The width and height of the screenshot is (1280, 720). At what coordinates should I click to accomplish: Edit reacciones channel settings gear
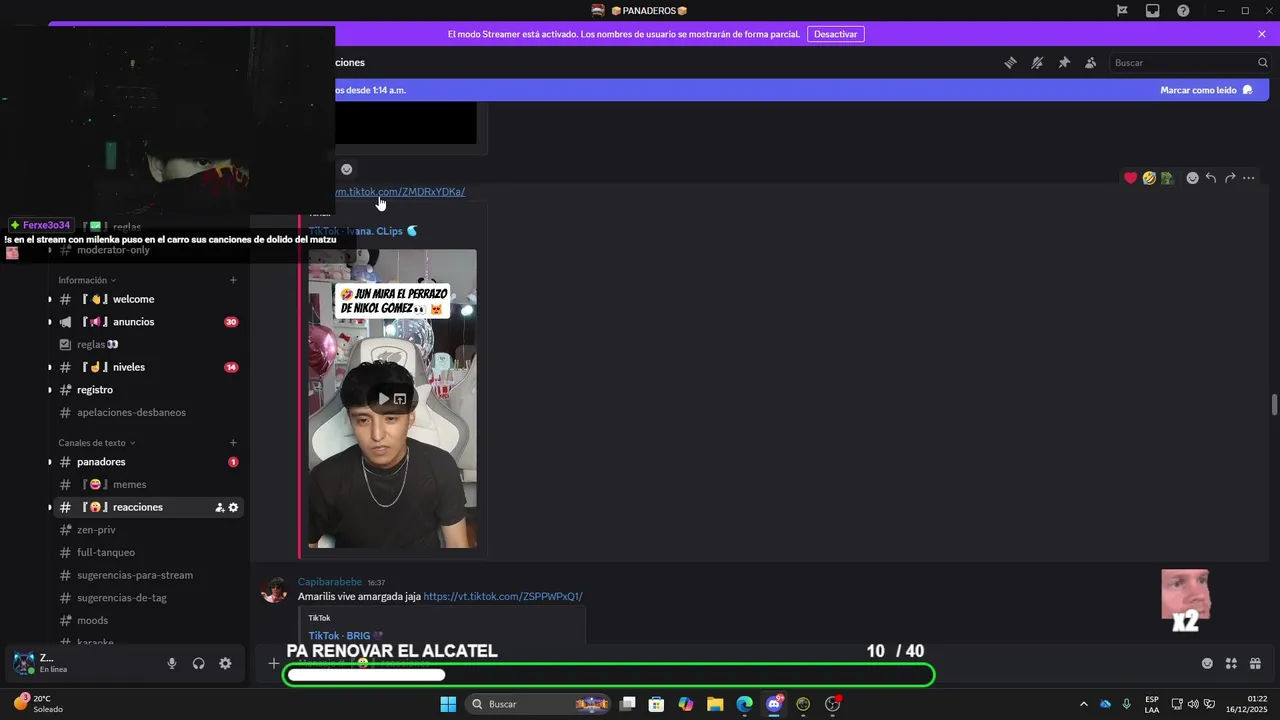pyautogui.click(x=234, y=508)
